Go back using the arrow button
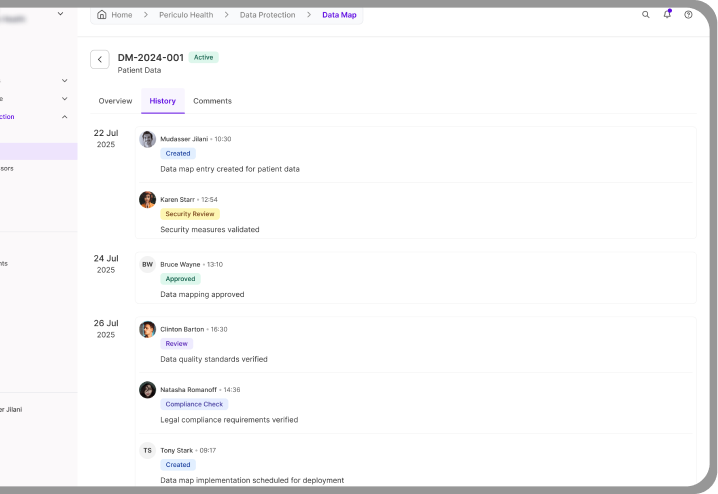 coord(100,60)
